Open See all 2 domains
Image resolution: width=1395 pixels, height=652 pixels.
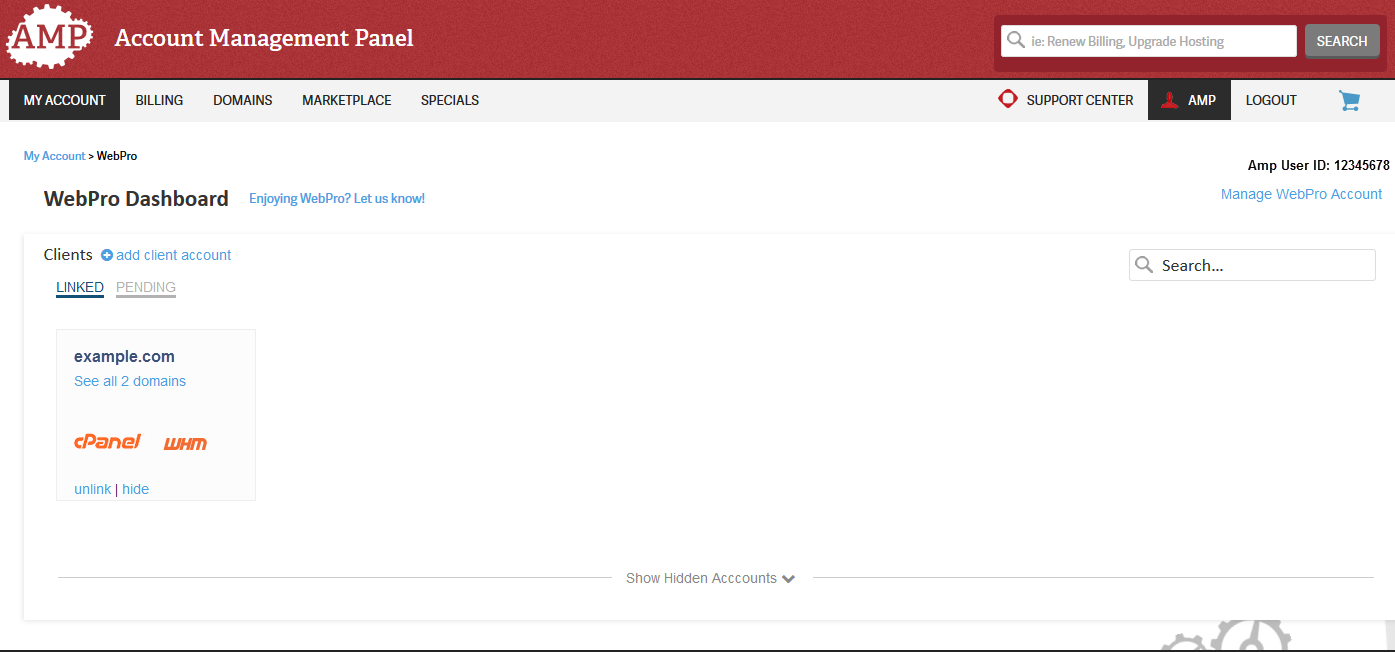(130, 381)
